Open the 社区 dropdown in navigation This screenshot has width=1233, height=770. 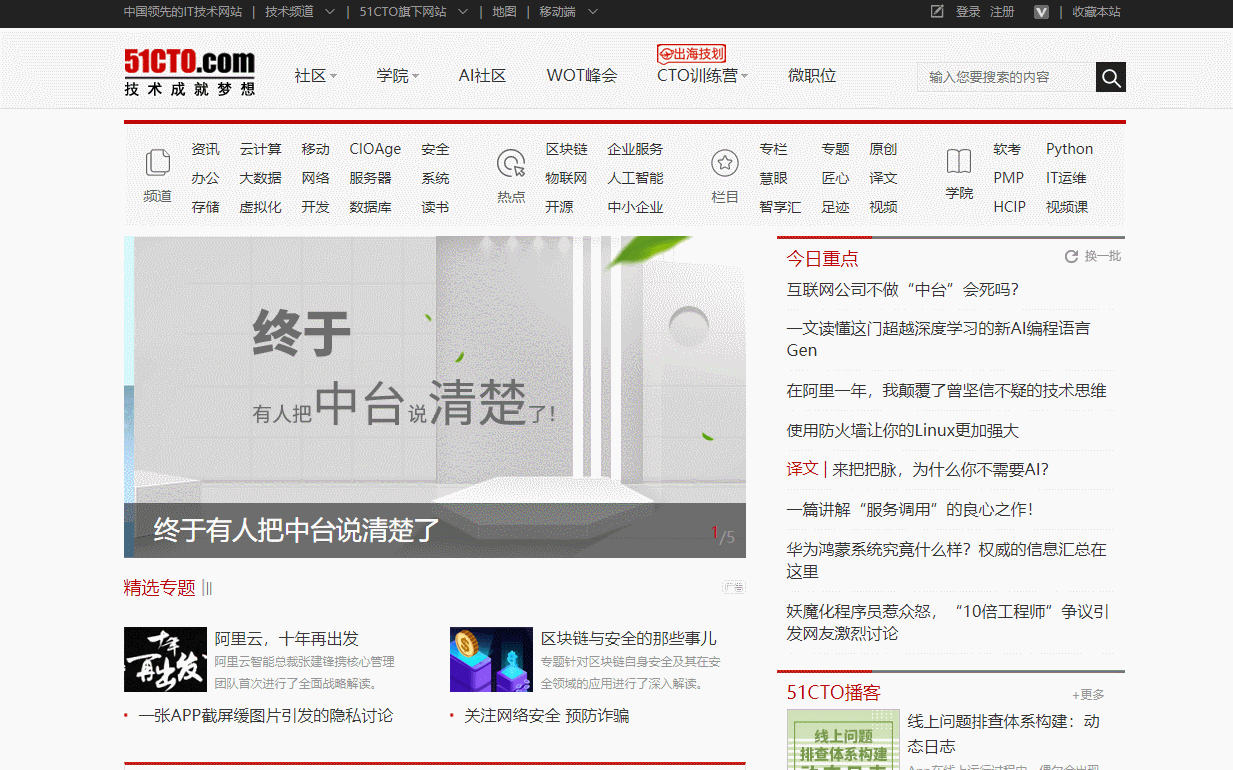[x=315, y=76]
